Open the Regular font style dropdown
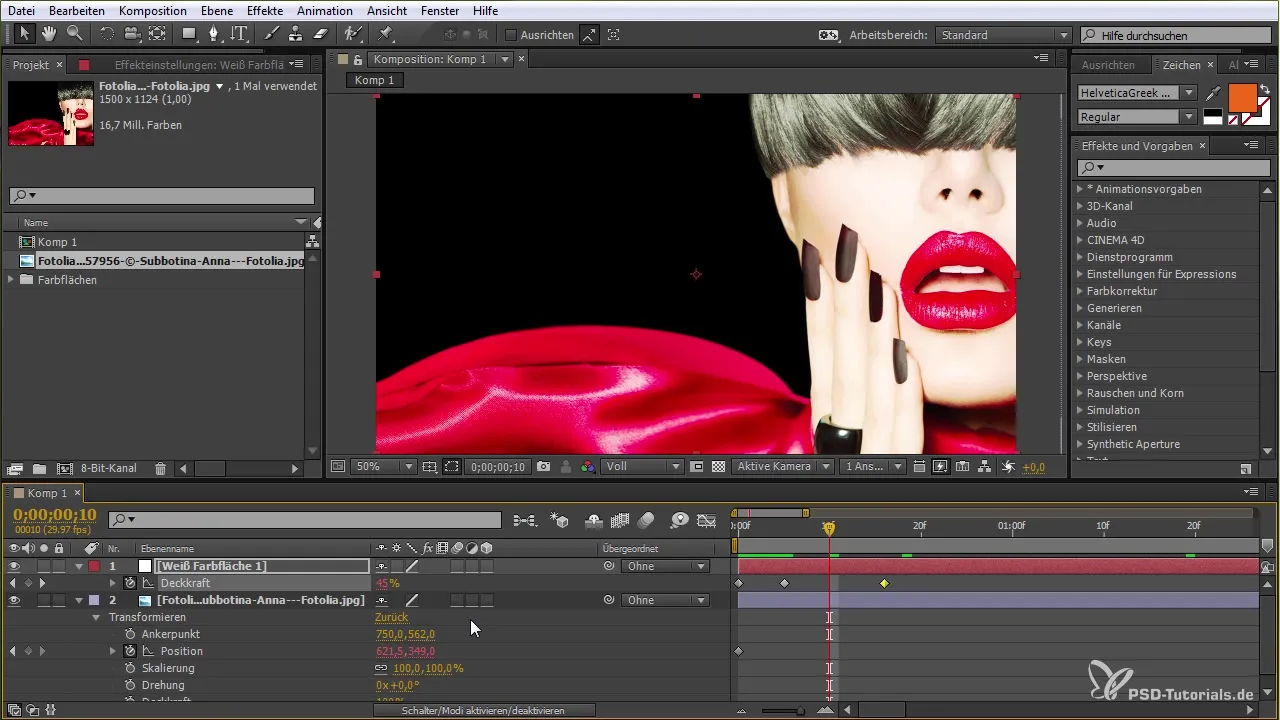The image size is (1280, 720). pos(1137,117)
